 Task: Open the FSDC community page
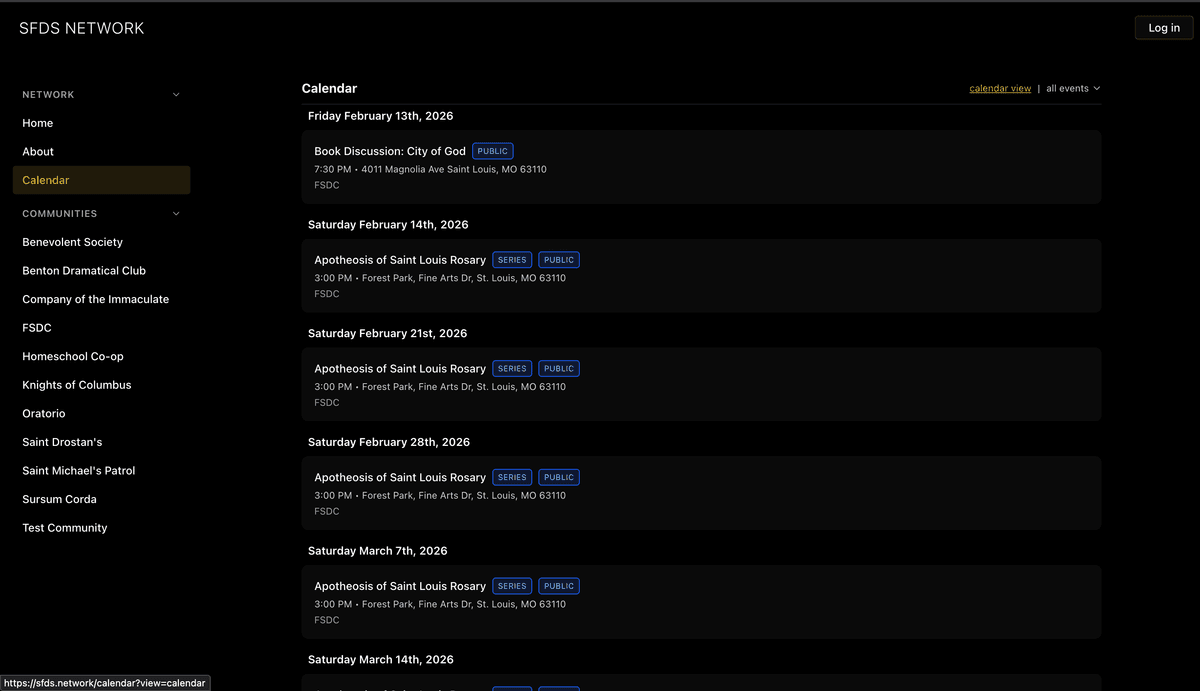coord(36,327)
